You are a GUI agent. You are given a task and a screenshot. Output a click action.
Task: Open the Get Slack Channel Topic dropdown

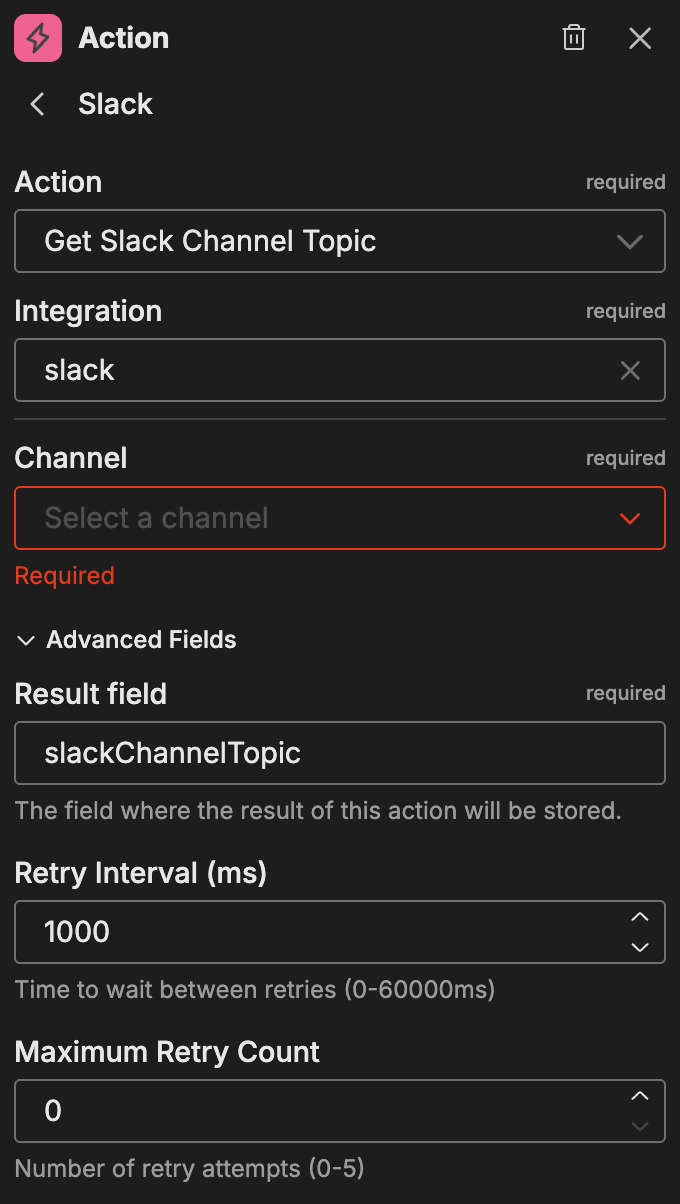point(340,241)
